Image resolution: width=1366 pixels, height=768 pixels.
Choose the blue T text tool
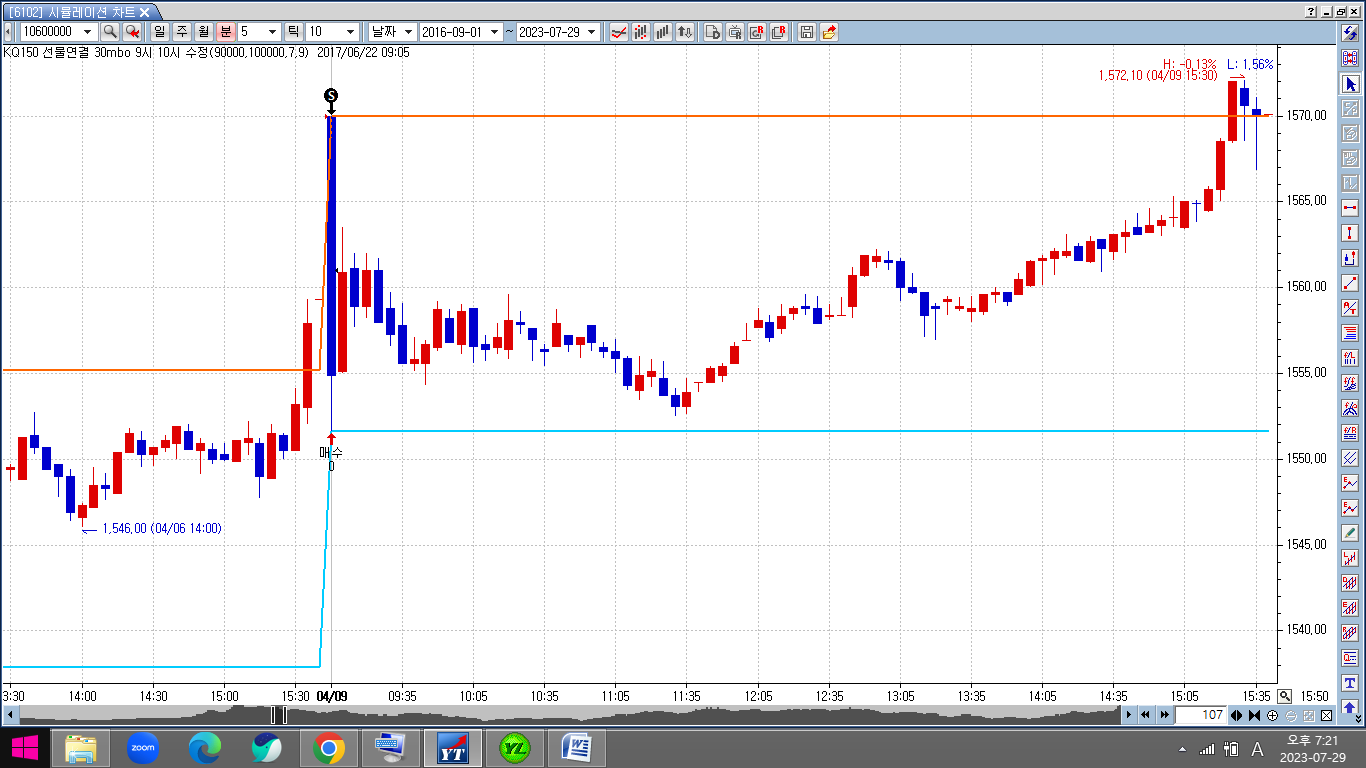pyautogui.click(x=1350, y=683)
